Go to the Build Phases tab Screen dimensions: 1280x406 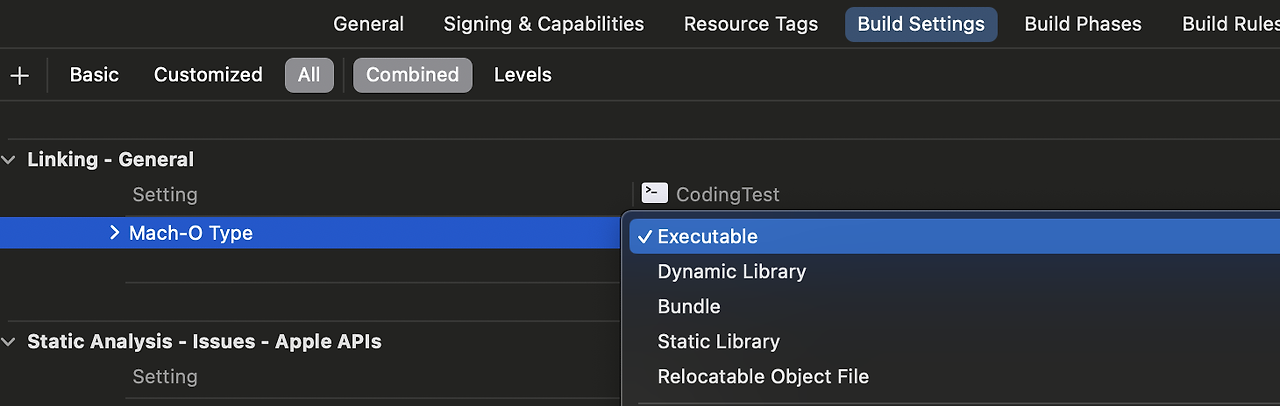(x=1083, y=24)
